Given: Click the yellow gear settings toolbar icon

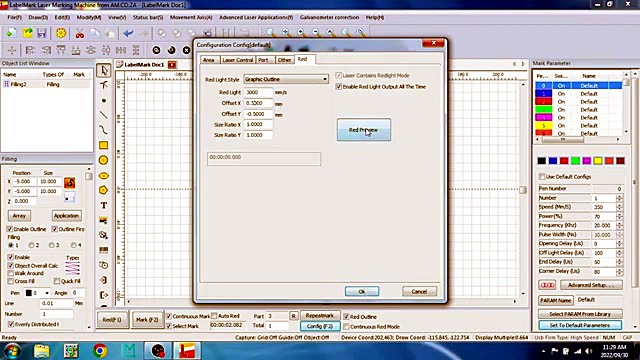Looking at the screenshot, I should click(61, 33).
